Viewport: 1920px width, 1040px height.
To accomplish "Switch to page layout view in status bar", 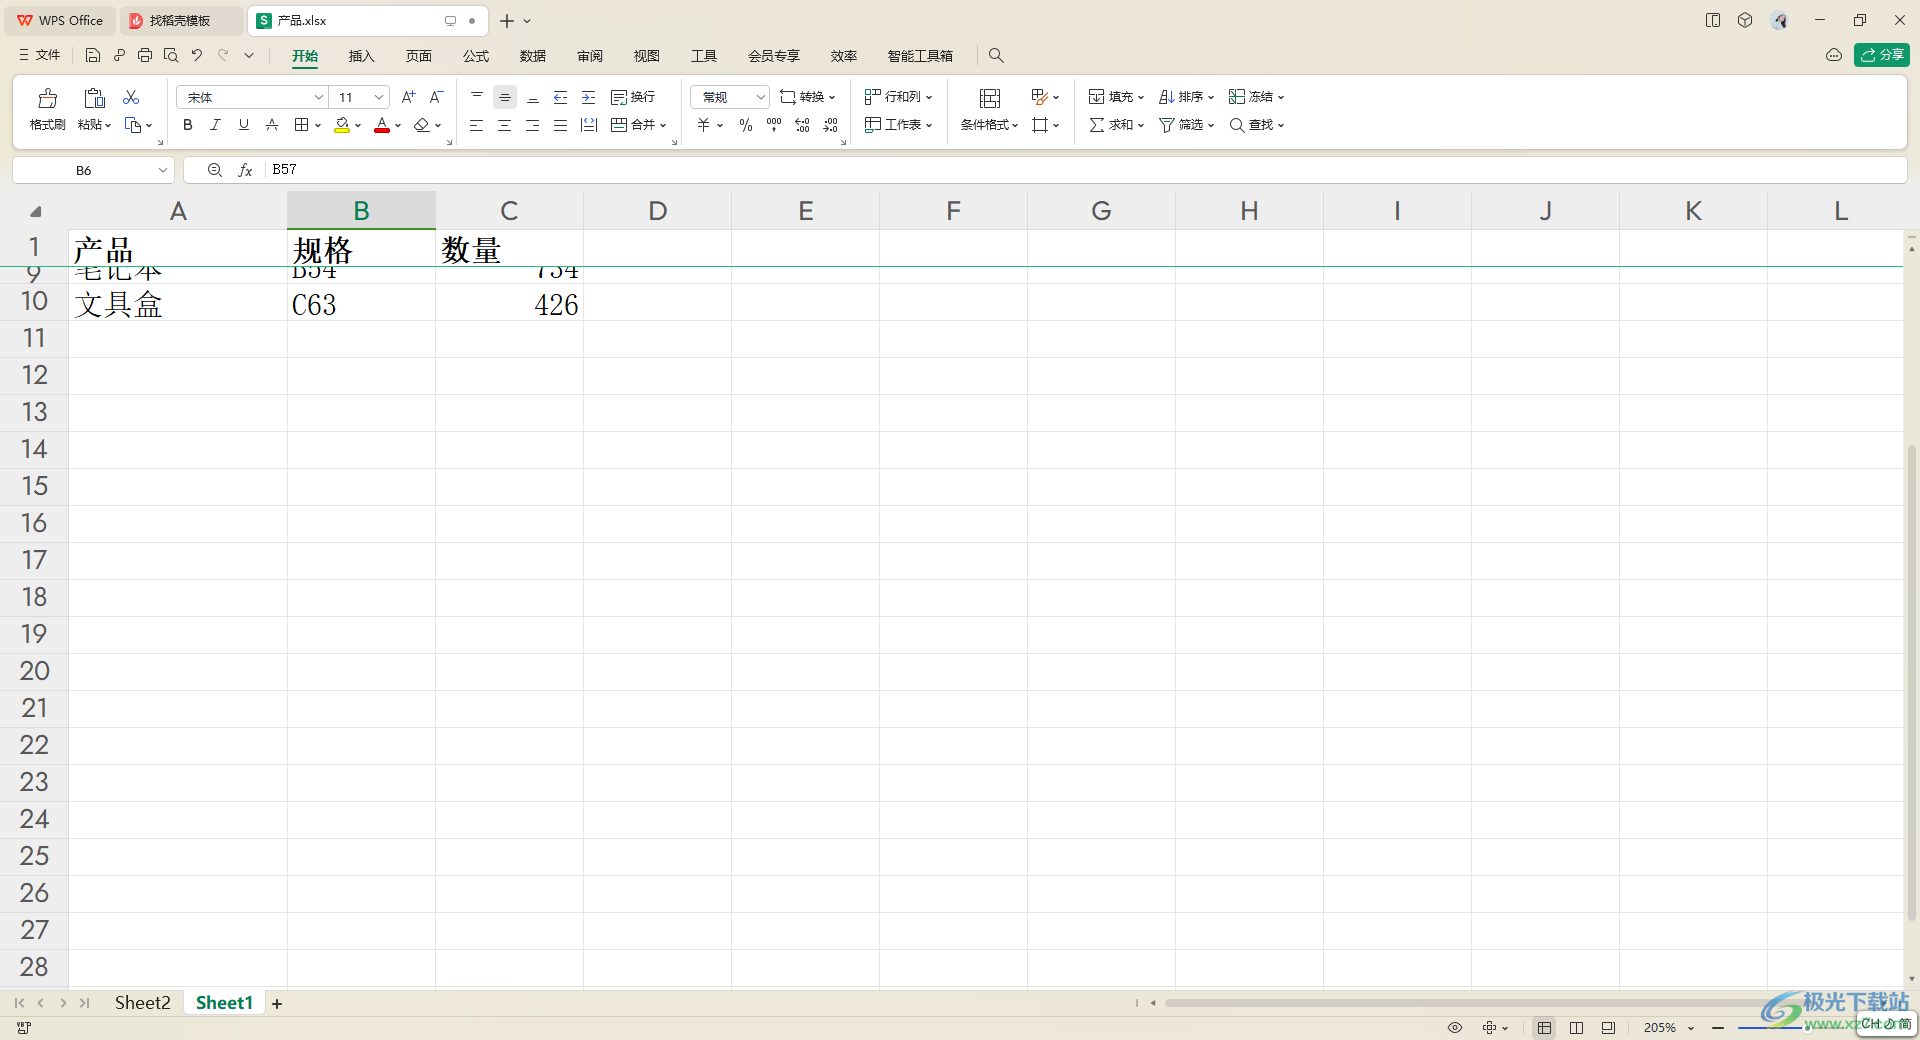I will (x=1576, y=1027).
